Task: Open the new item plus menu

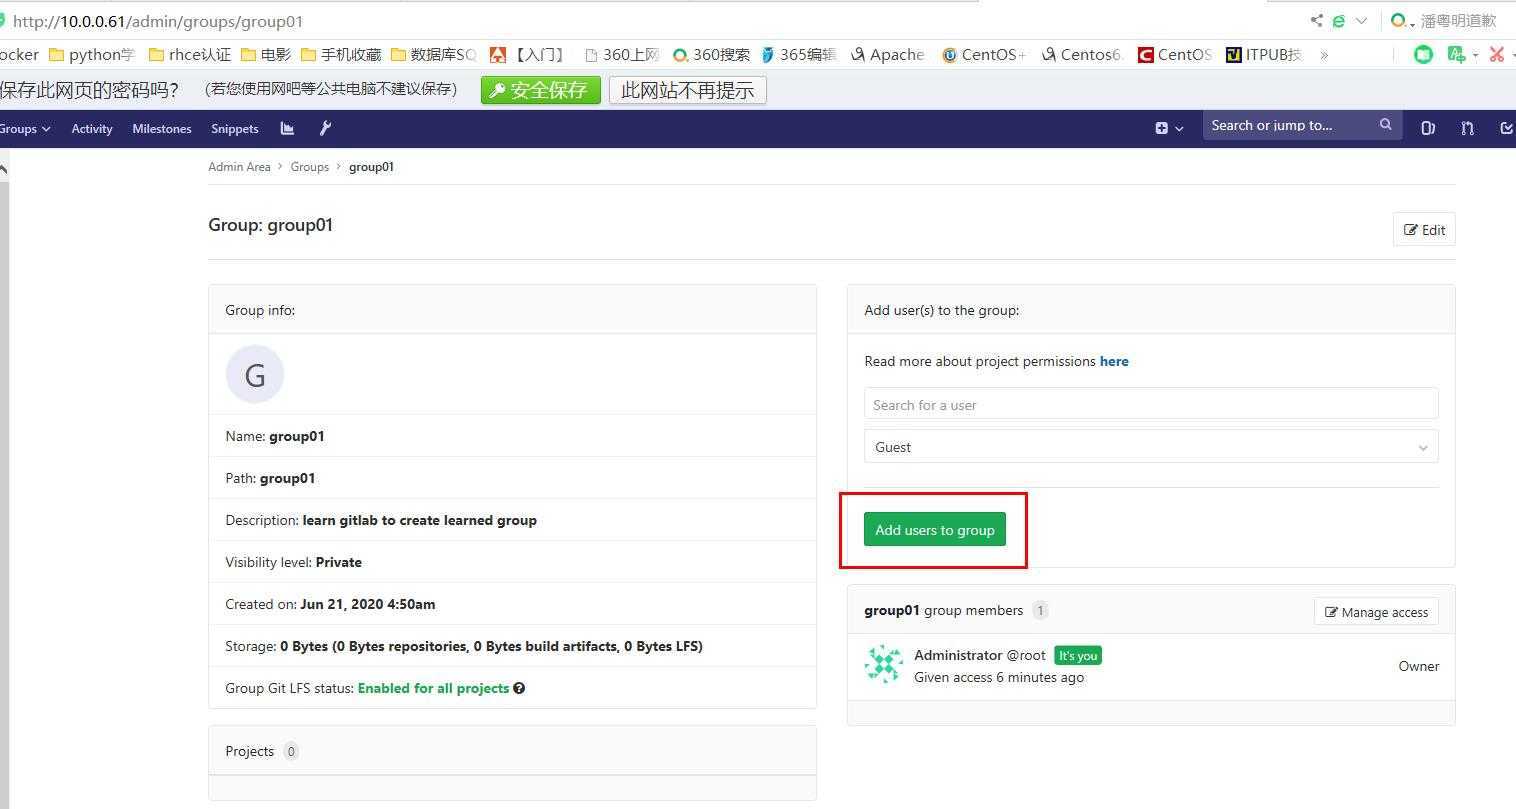Action: coord(1169,128)
